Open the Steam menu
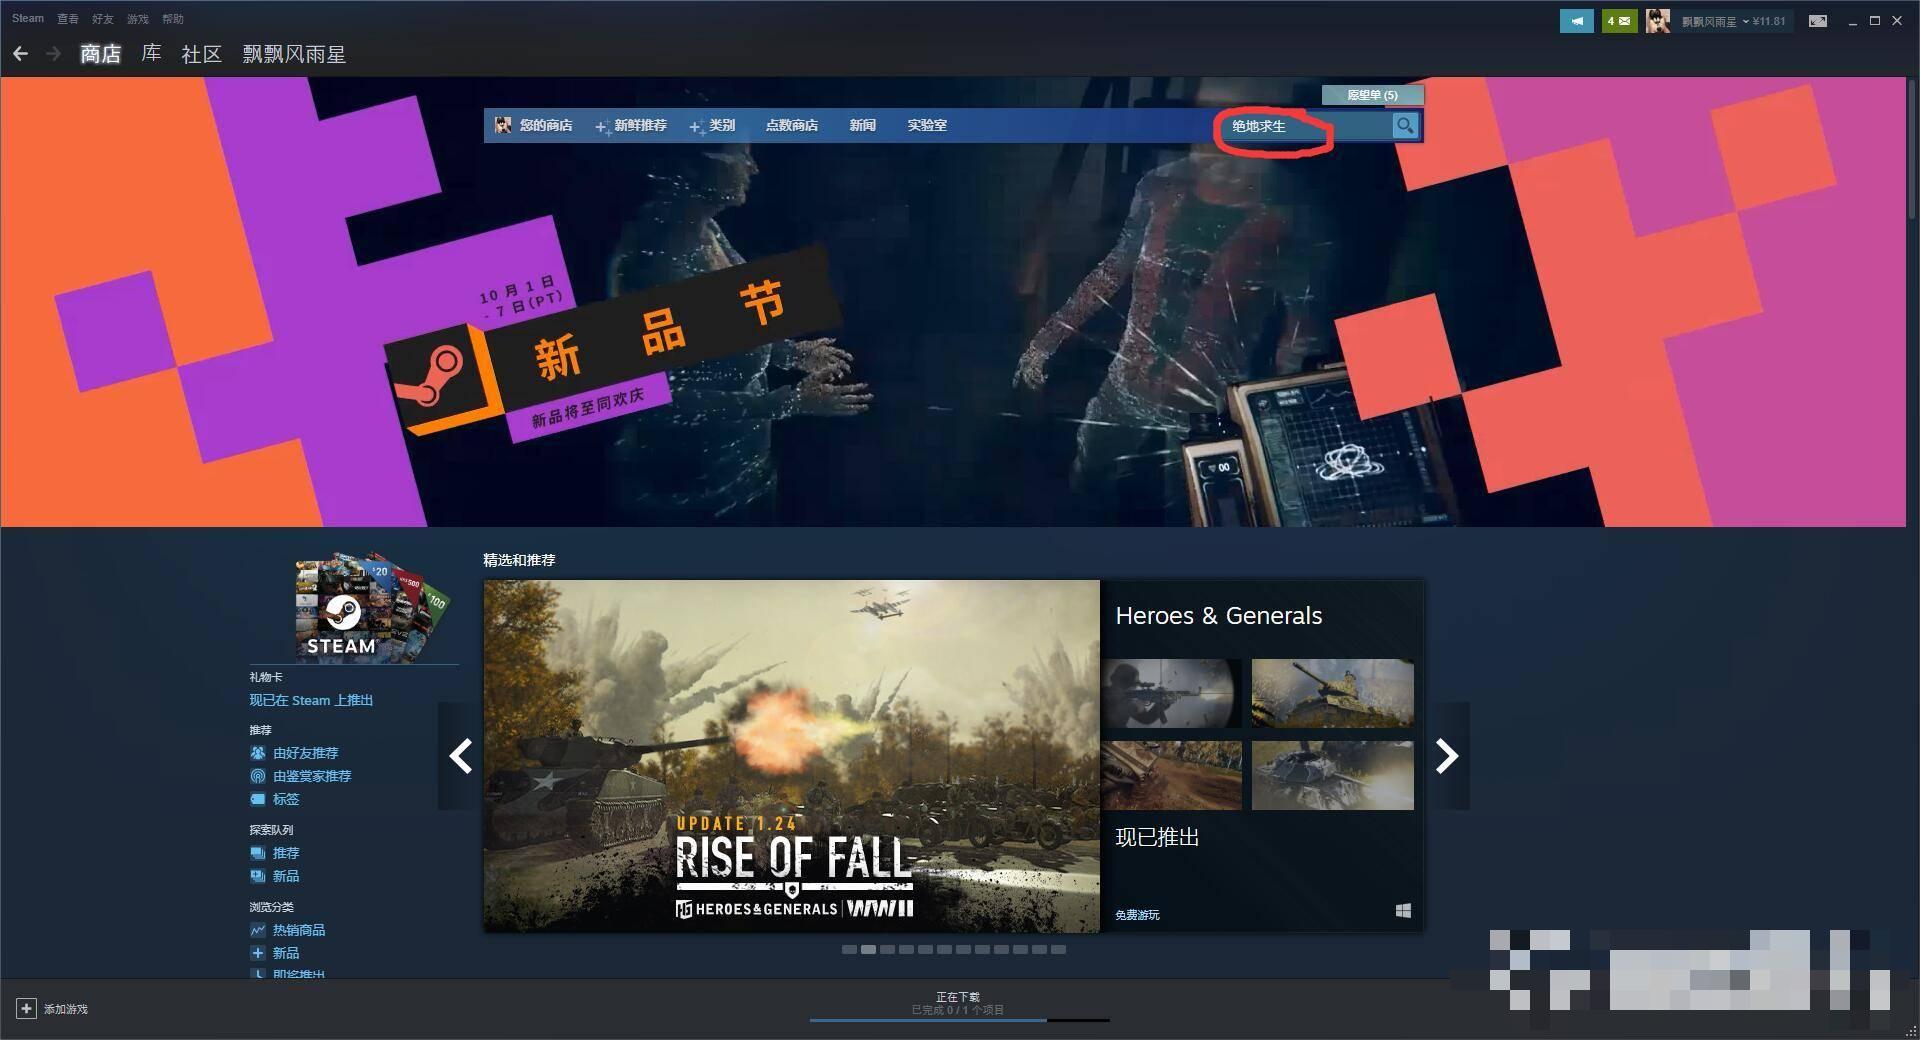The width and height of the screenshot is (1920, 1040). (x=28, y=18)
